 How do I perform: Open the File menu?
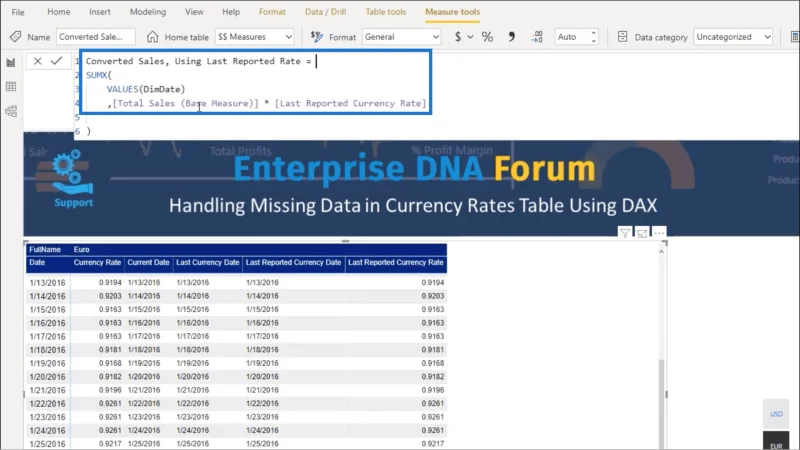[18, 12]
